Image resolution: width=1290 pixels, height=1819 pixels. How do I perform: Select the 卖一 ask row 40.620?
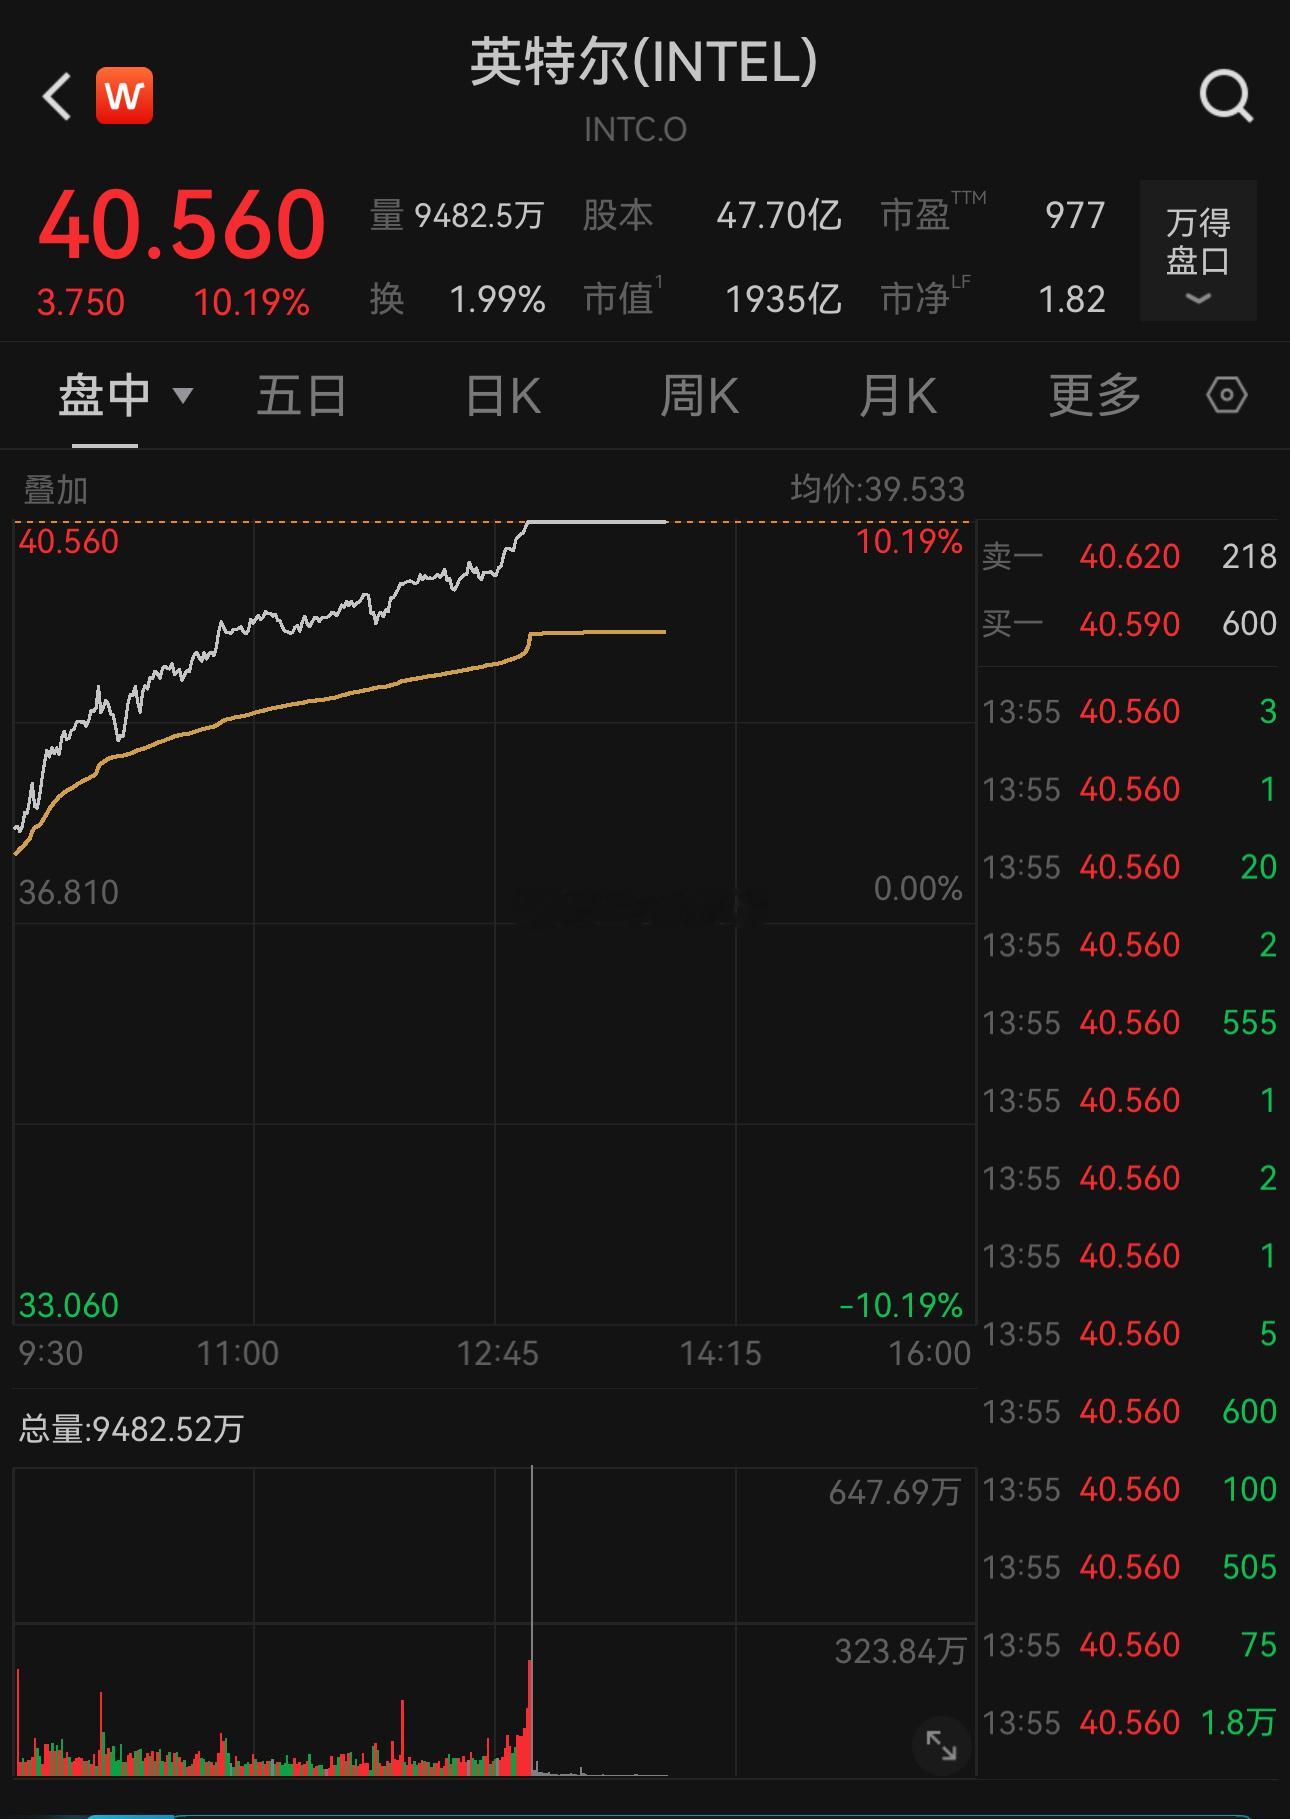[1129, 556]
